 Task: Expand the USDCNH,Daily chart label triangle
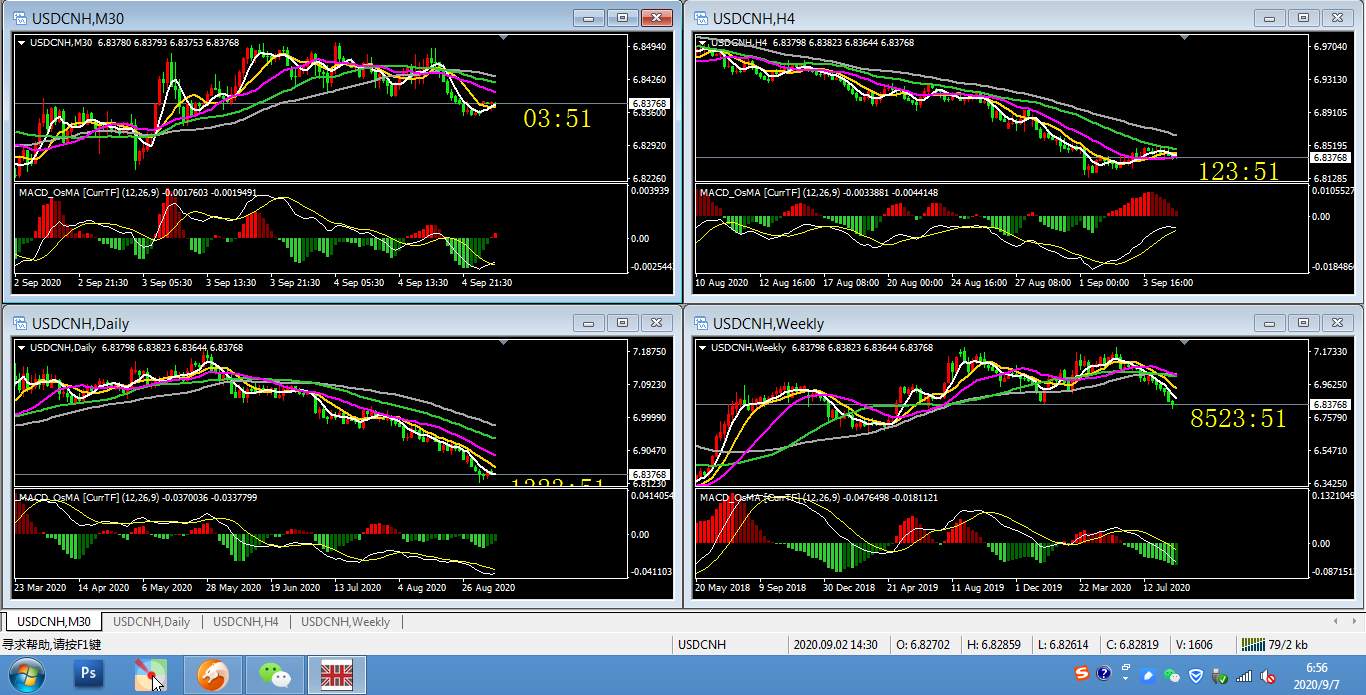tap(22, 348)
